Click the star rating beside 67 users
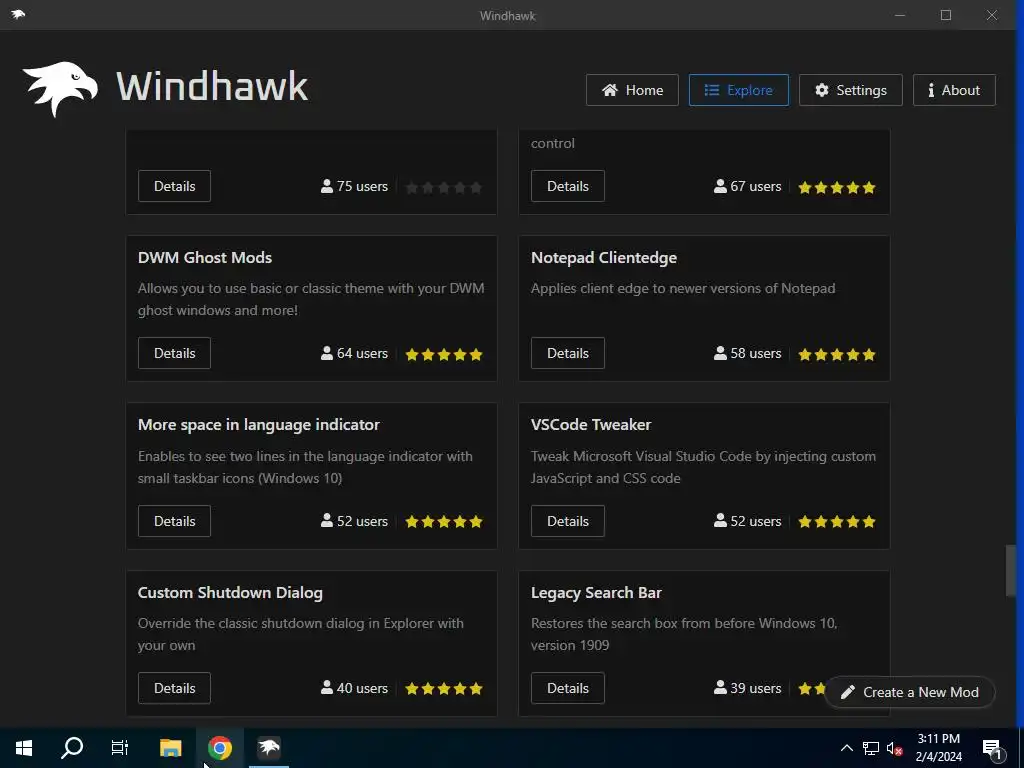Image resolution: width=1024 pixels, height=768 pixels. (x=837, y=187)
